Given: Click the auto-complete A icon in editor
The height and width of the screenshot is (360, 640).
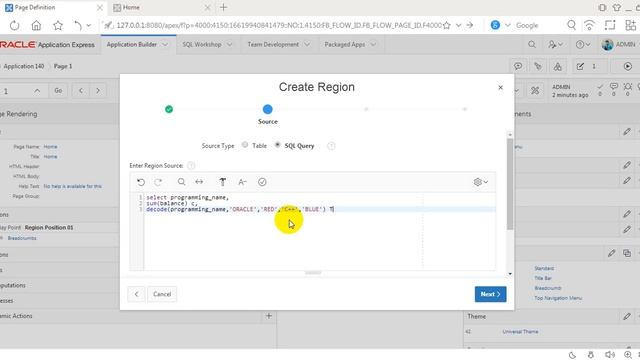Looking at the screenshot, I should [242, 182].
